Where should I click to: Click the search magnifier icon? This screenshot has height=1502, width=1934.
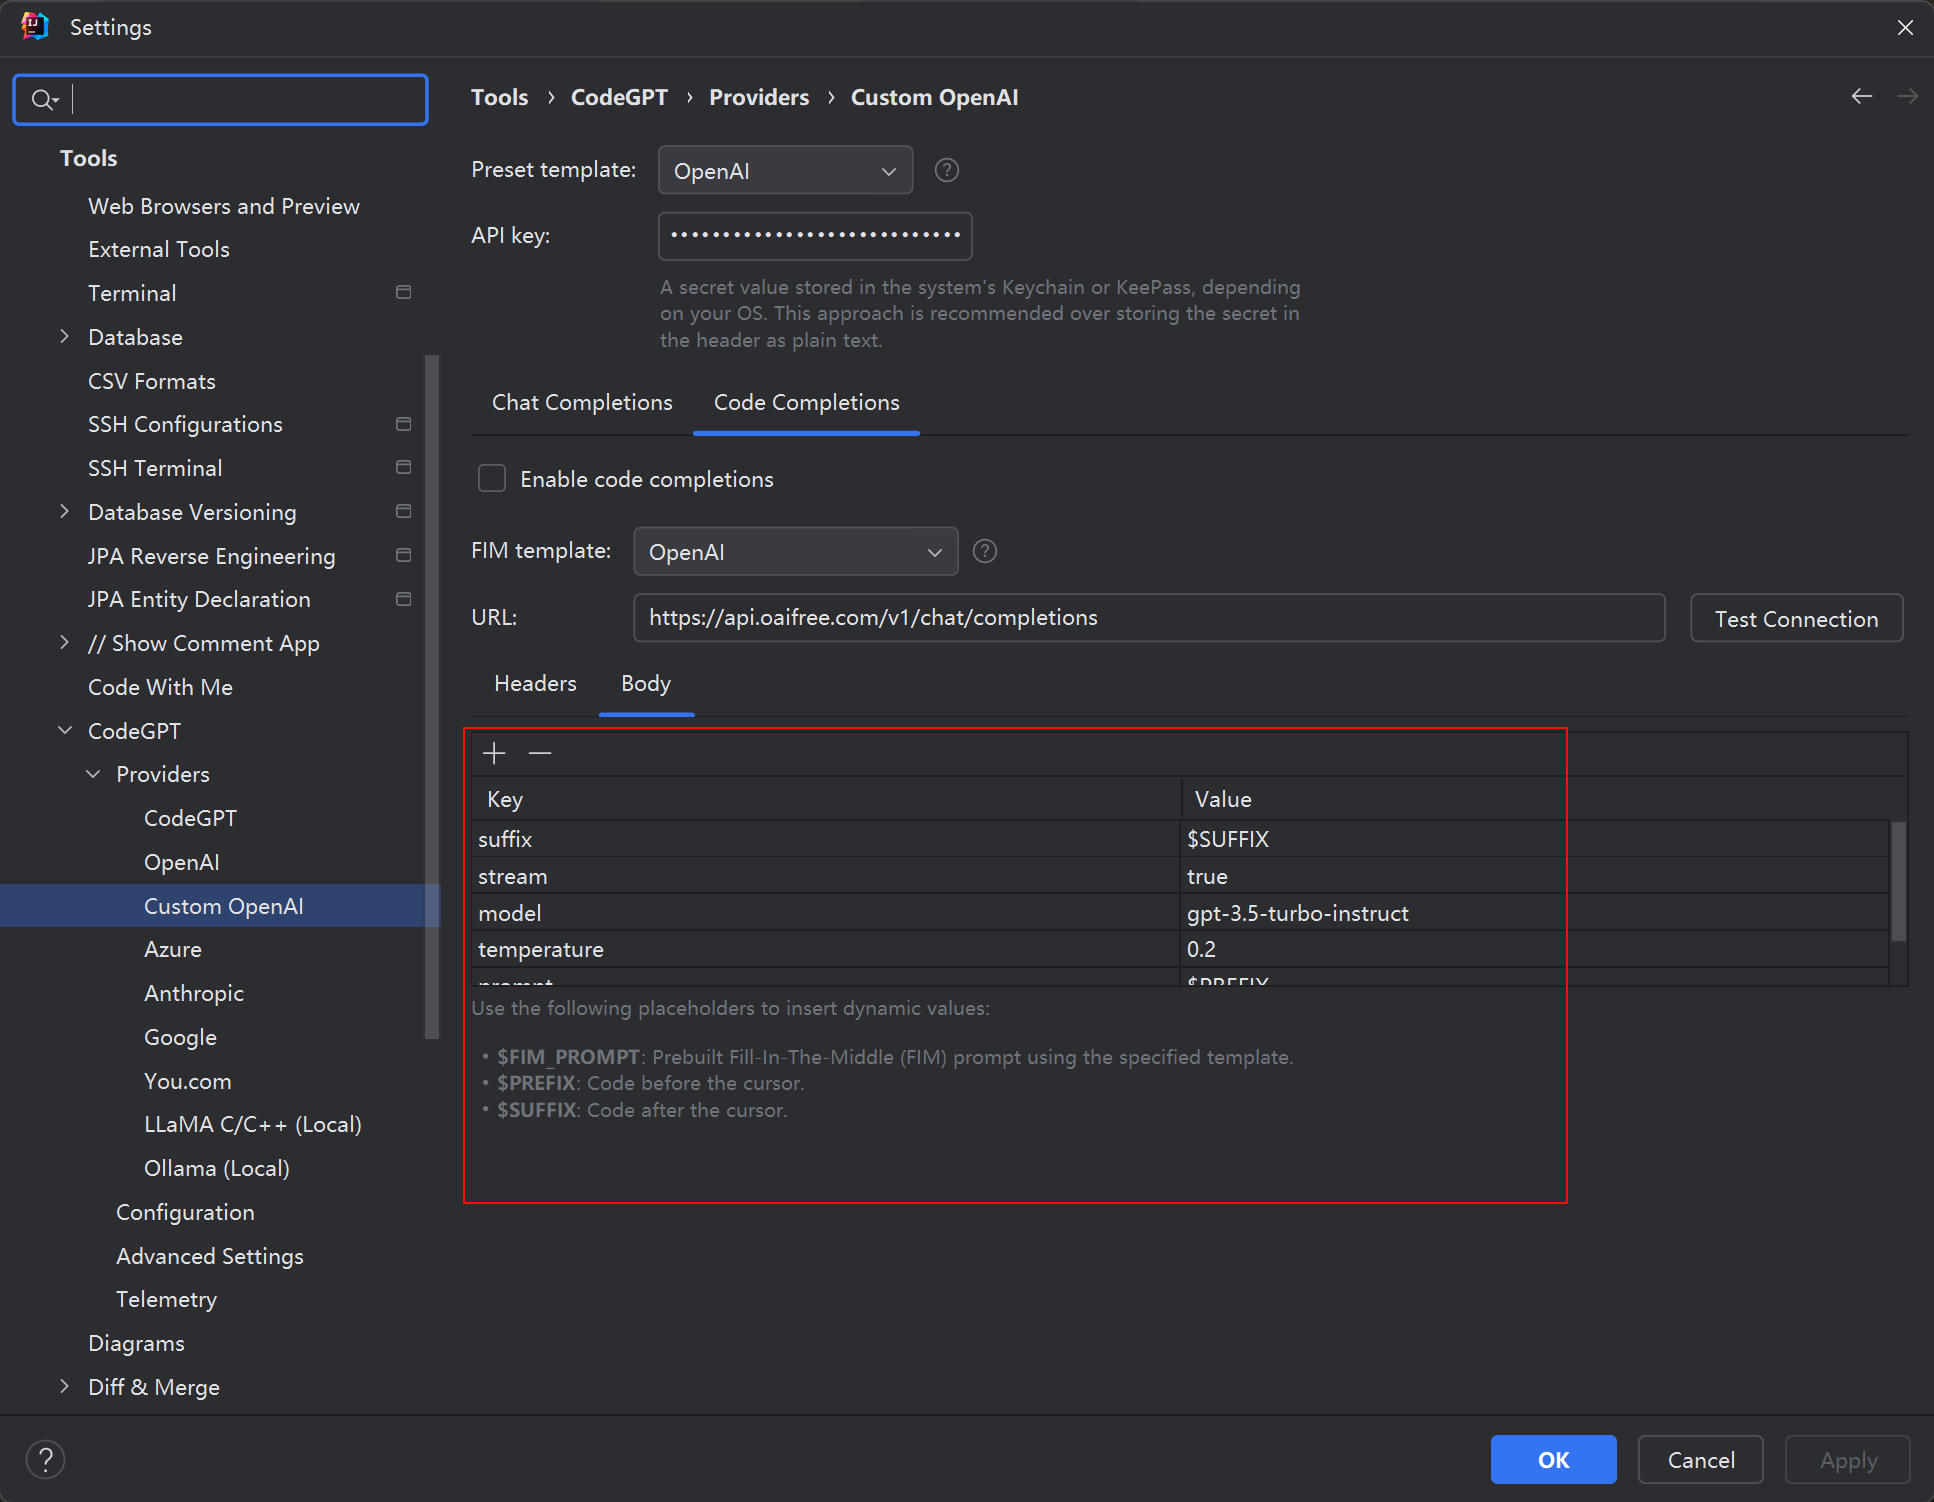tap(44, 99)
